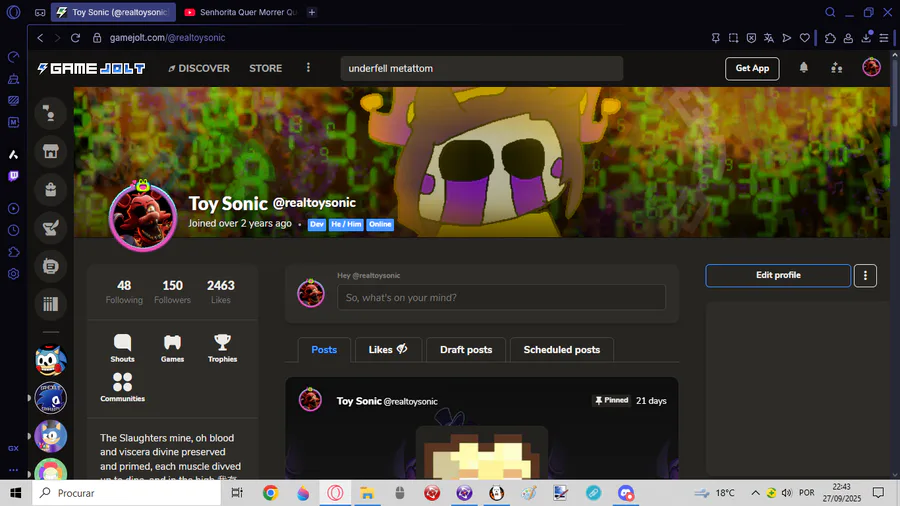This screenshot has width=900, height=506.
Task: Switch to the Posts tab
Action: click(x=324, y=350)
